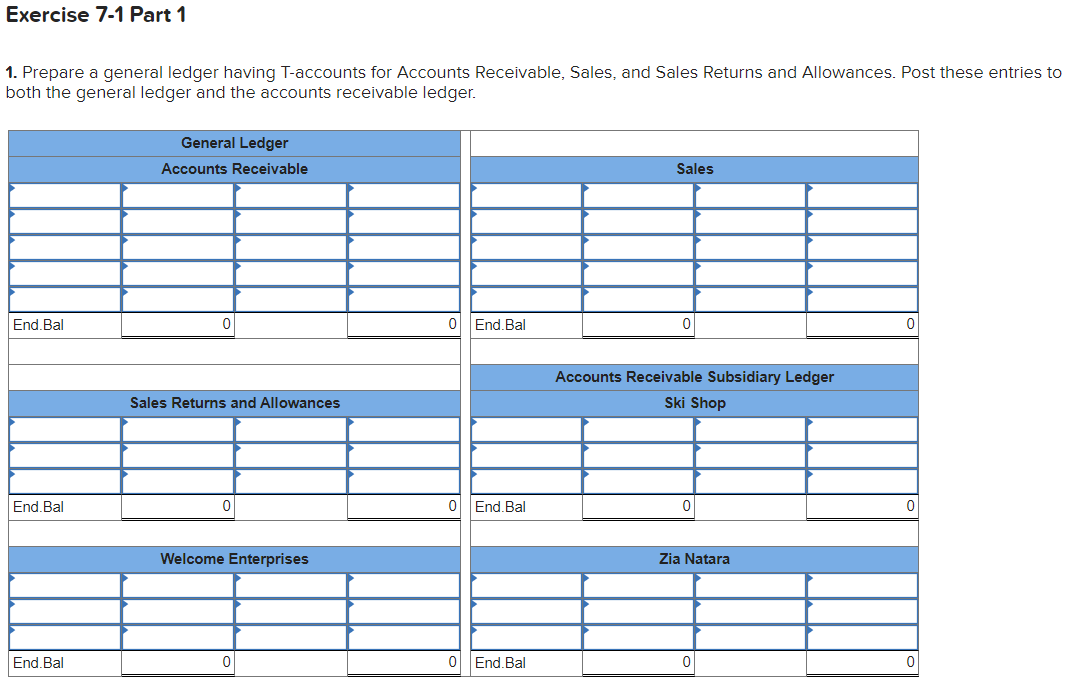Click first-row credit amount field in Sales
This screenshot has width=1074, height=683.
click(862, 196)
